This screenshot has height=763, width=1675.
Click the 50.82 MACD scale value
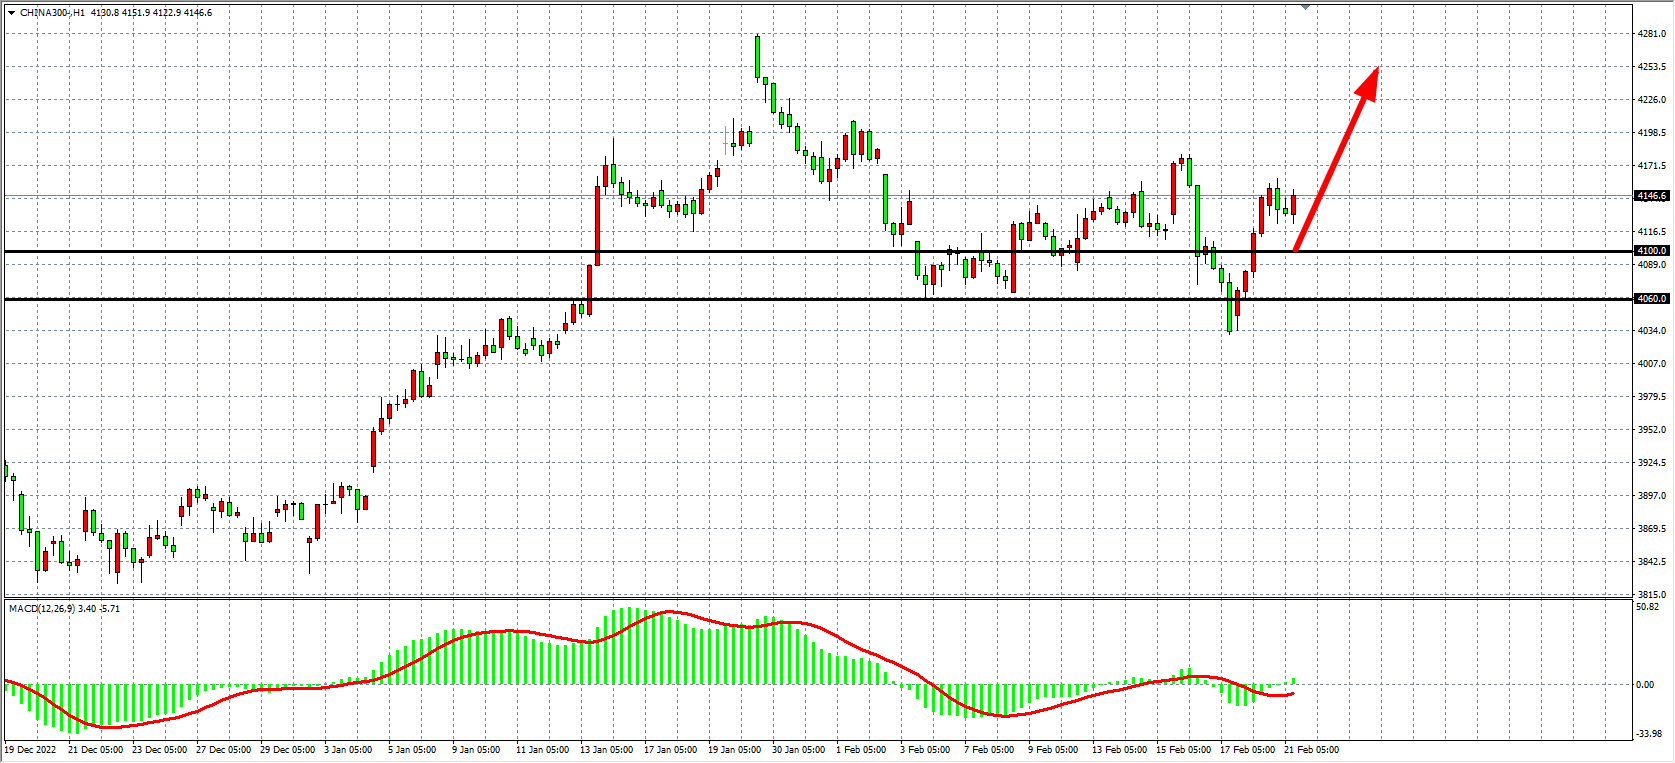1647,607
